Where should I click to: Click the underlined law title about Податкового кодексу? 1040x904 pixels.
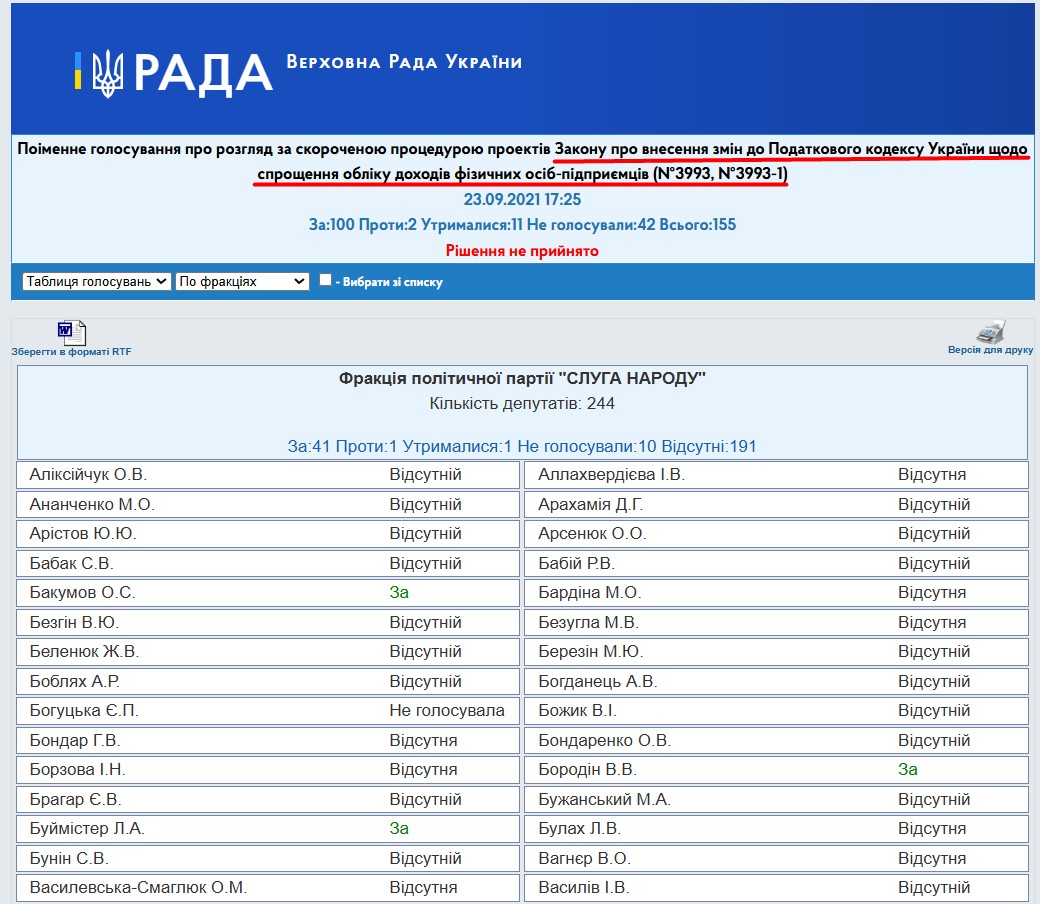[642, 161]
